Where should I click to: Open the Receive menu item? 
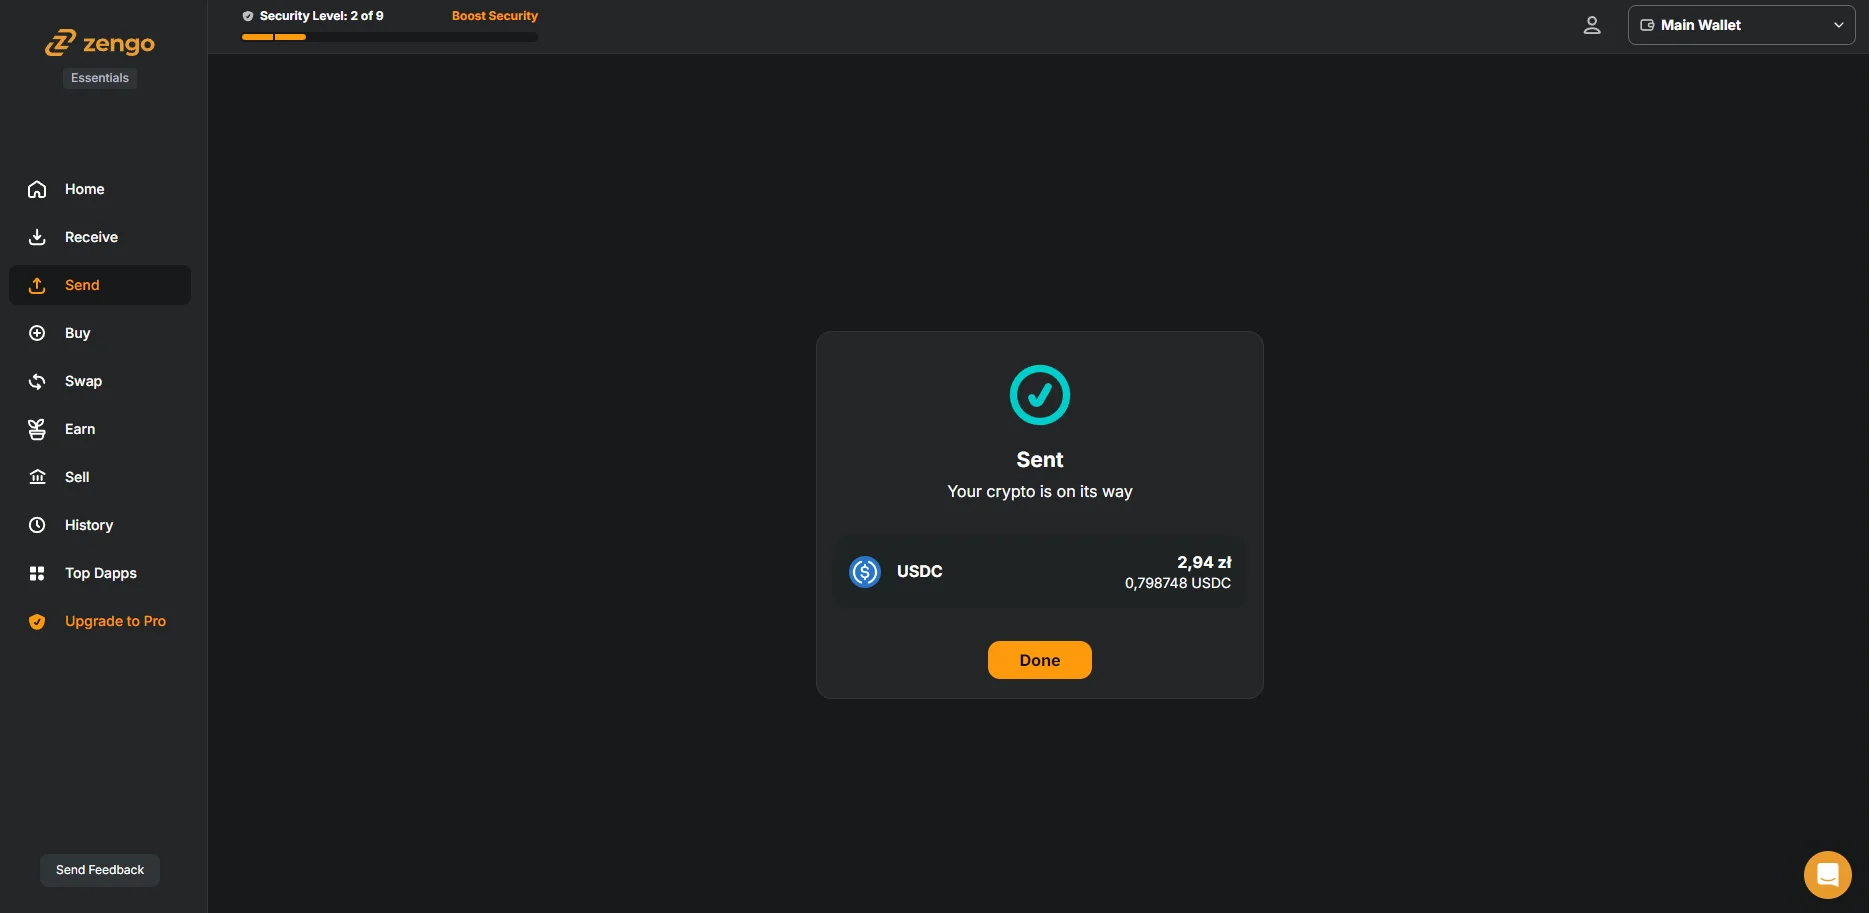pos(91,237)
